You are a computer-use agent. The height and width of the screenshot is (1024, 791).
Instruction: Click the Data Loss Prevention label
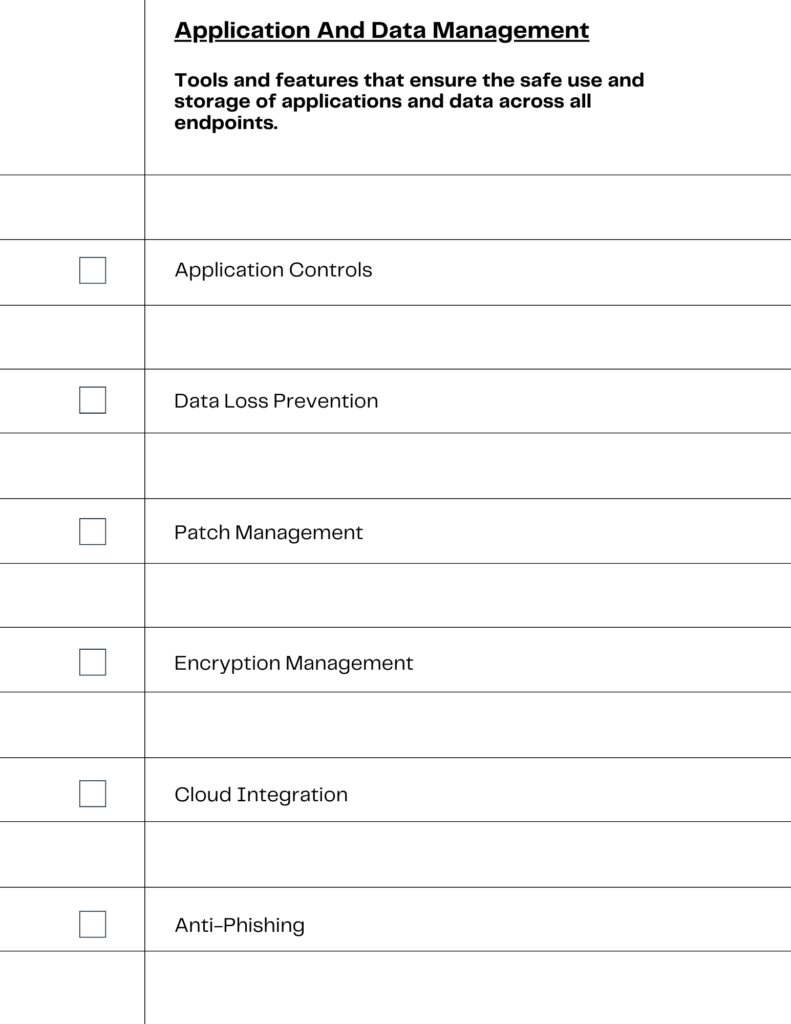tap(276, 401)
